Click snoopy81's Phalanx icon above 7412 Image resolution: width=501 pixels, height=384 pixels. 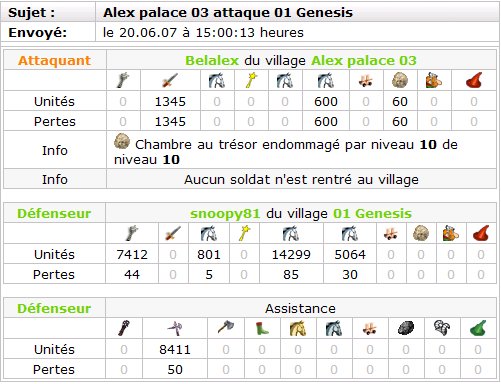(132, 233)
